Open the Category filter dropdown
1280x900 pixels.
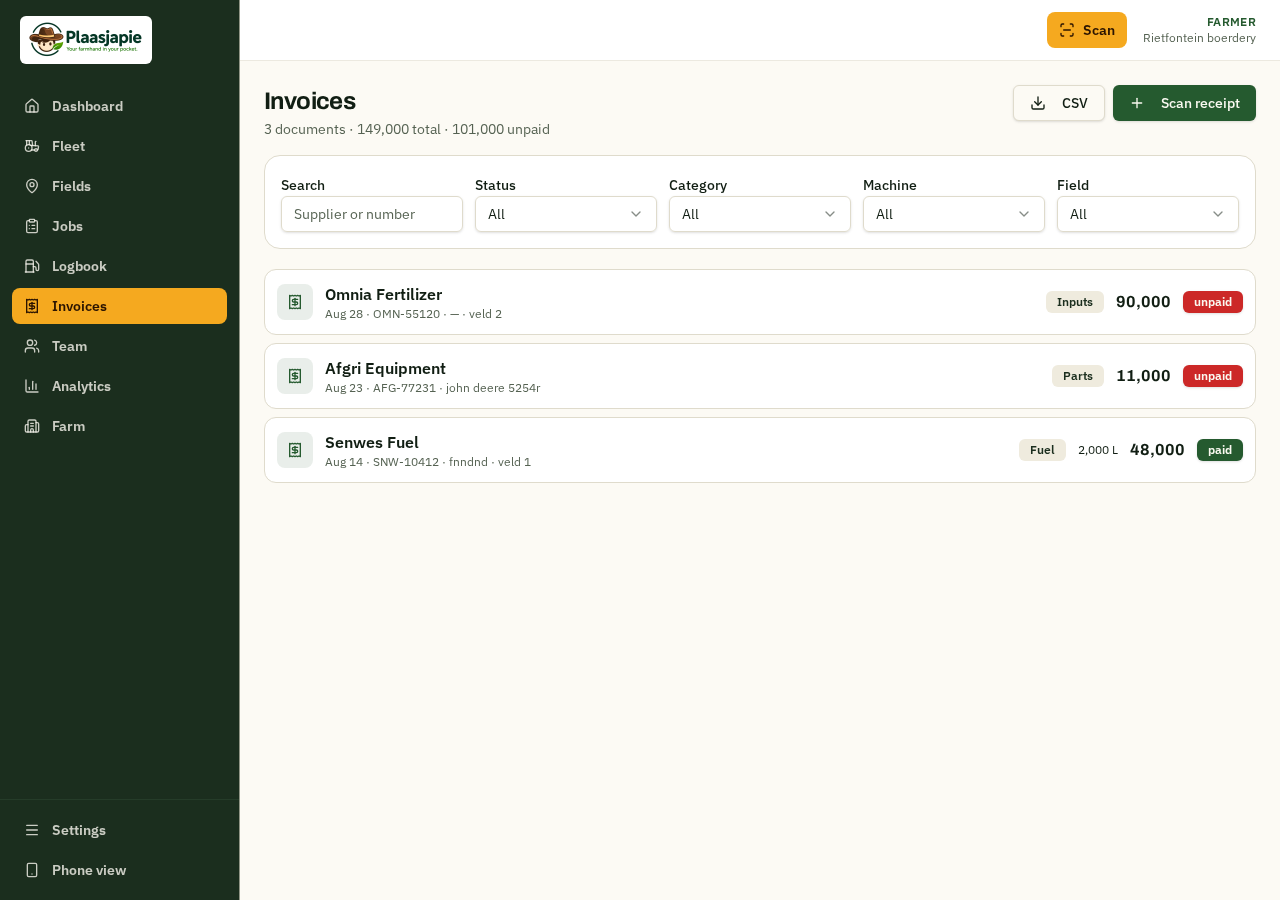(760, 214)
